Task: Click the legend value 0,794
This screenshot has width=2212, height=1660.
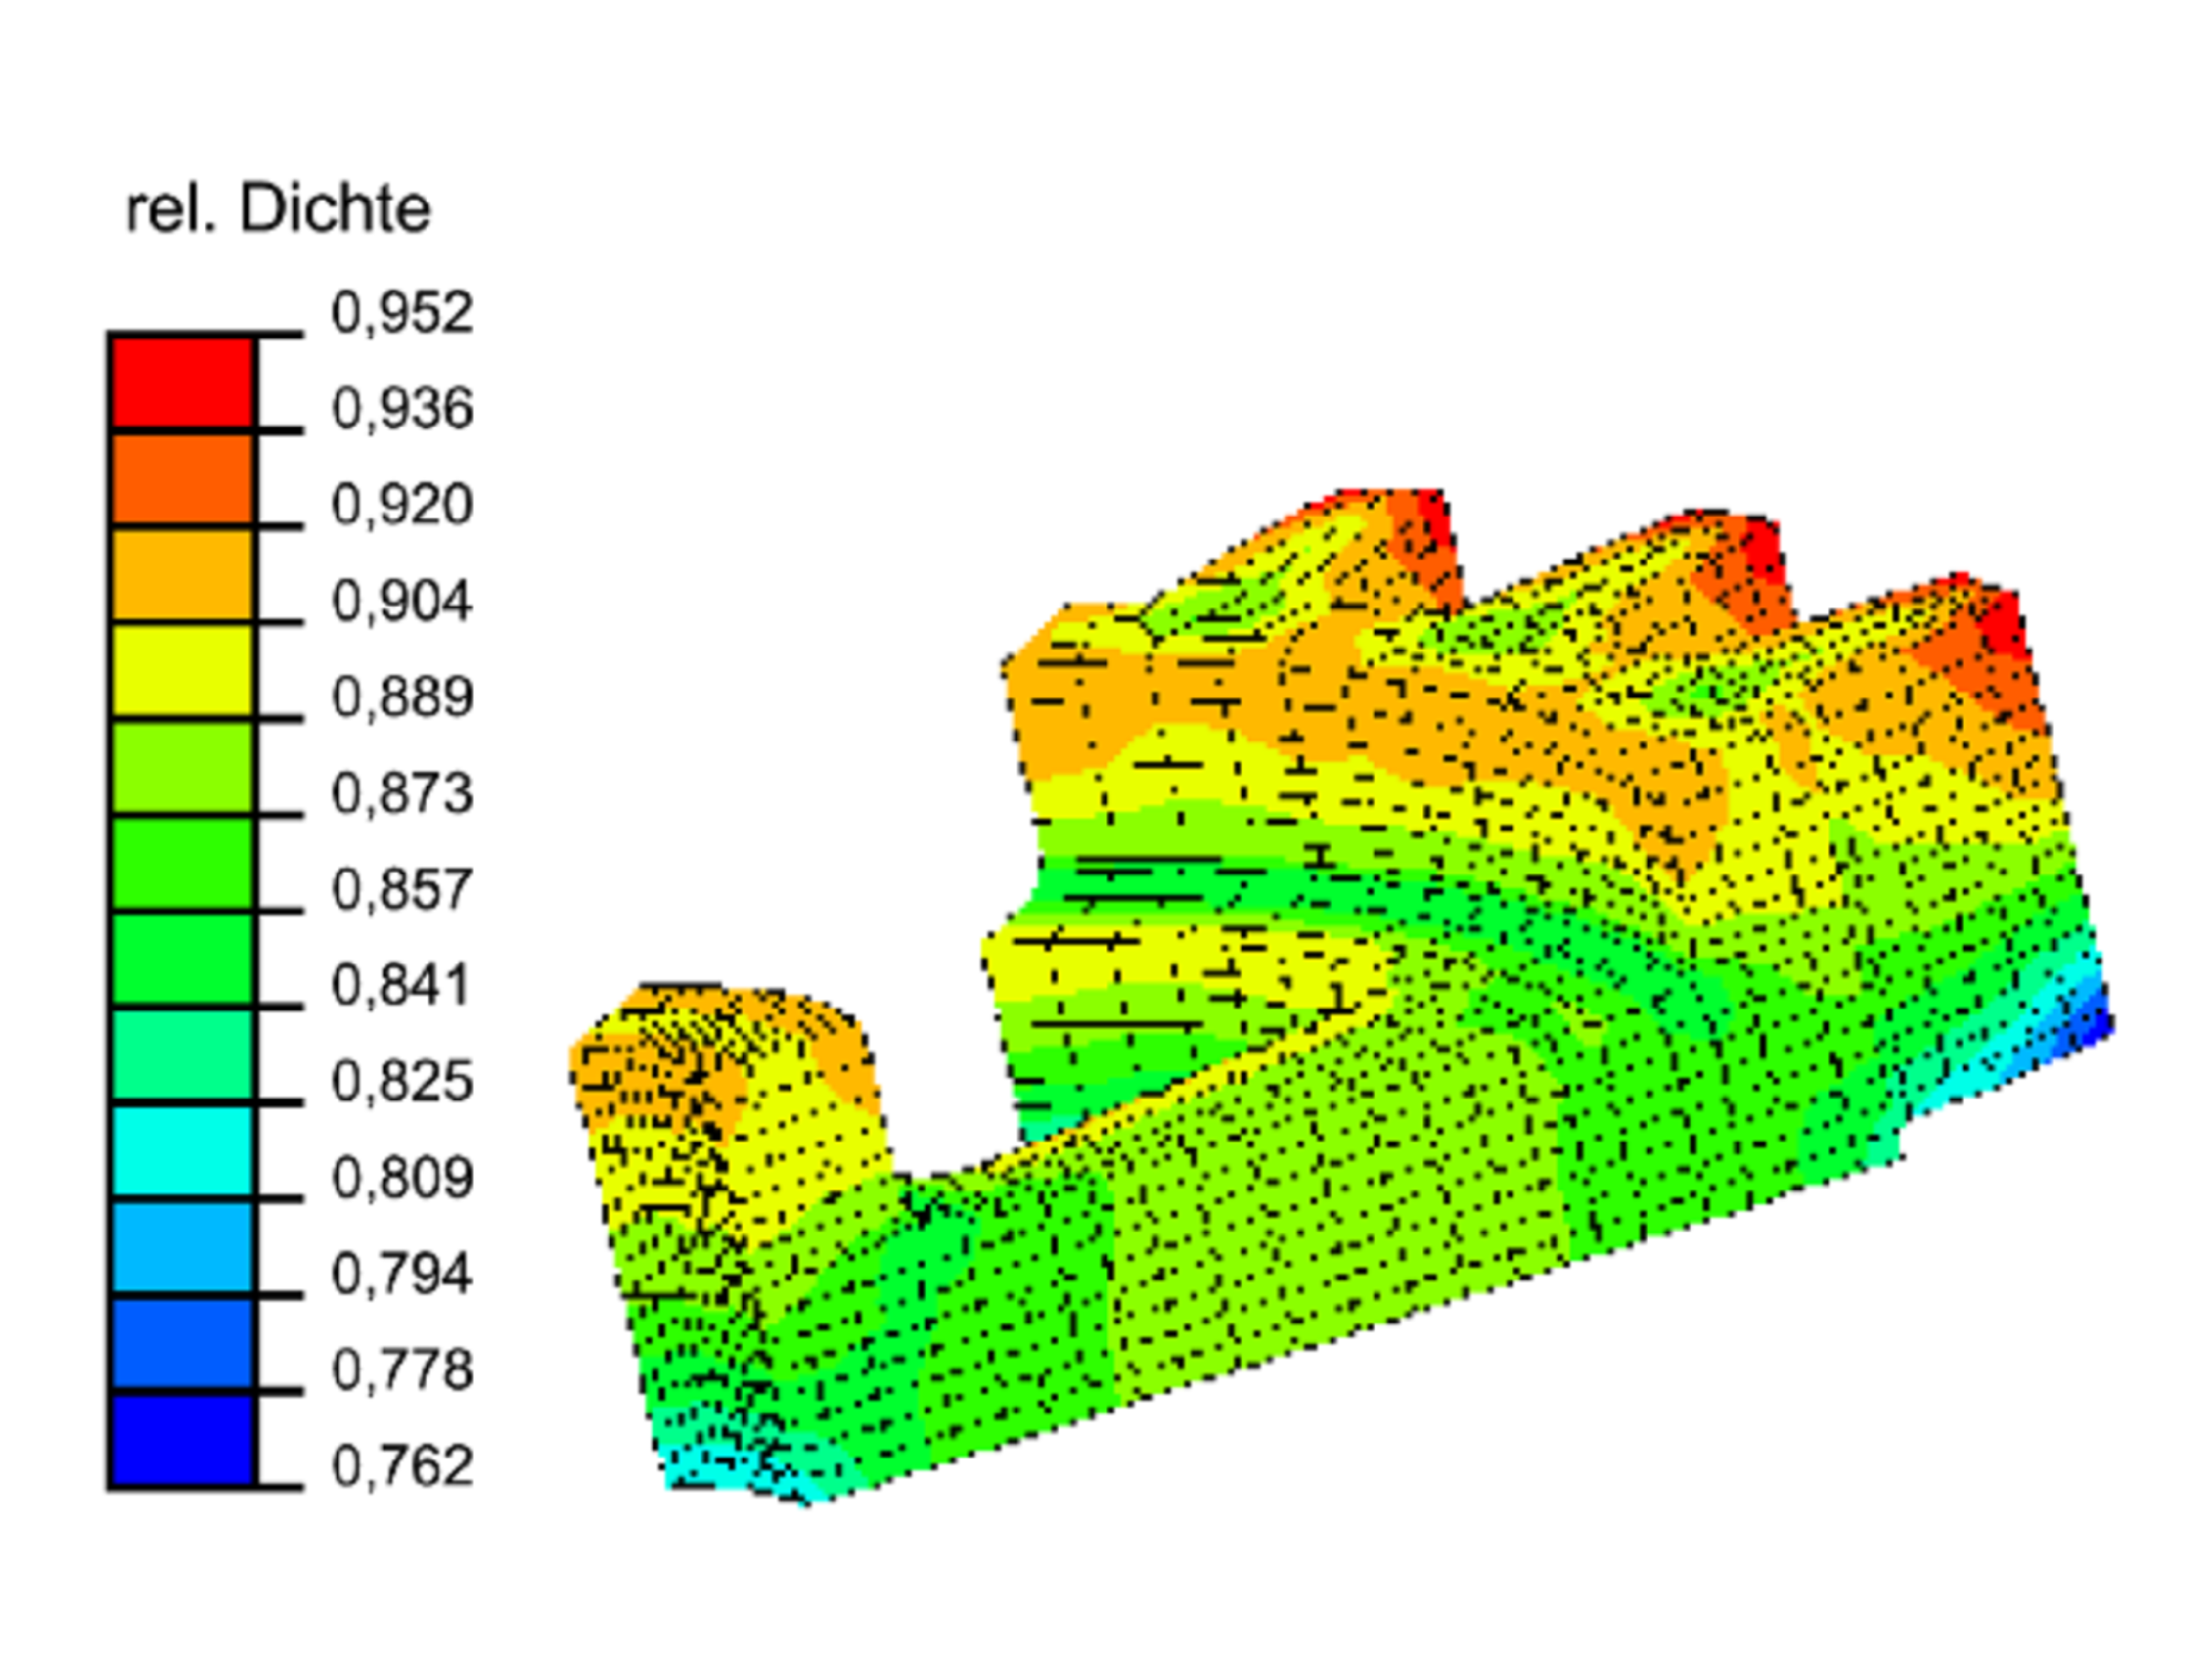Action: pyautogui.click(x=402, y=1273)
